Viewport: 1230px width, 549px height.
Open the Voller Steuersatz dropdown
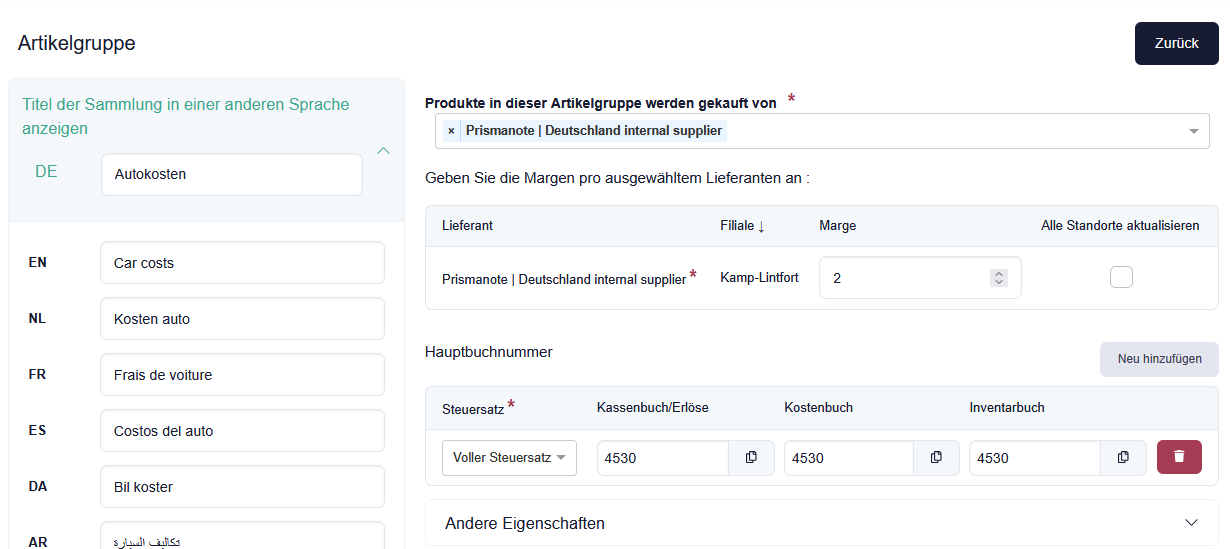(509, 458)
